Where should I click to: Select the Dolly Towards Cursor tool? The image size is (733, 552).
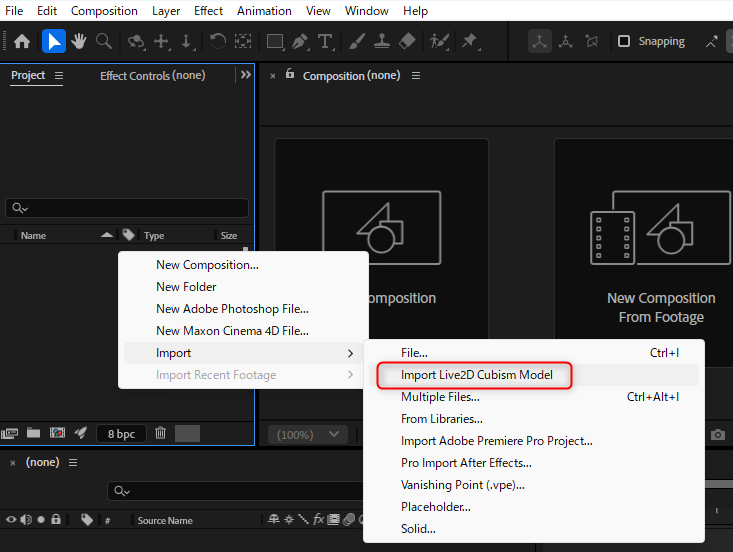click(x=186, y=42)
